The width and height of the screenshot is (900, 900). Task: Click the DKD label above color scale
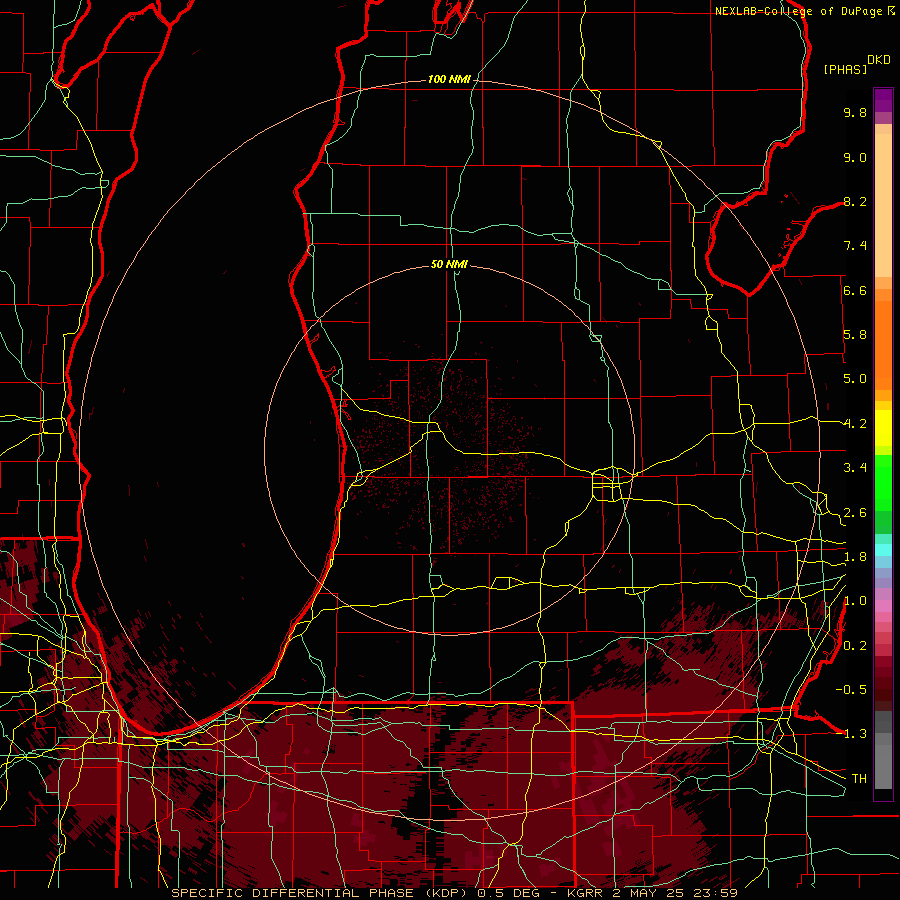[879, 60]
